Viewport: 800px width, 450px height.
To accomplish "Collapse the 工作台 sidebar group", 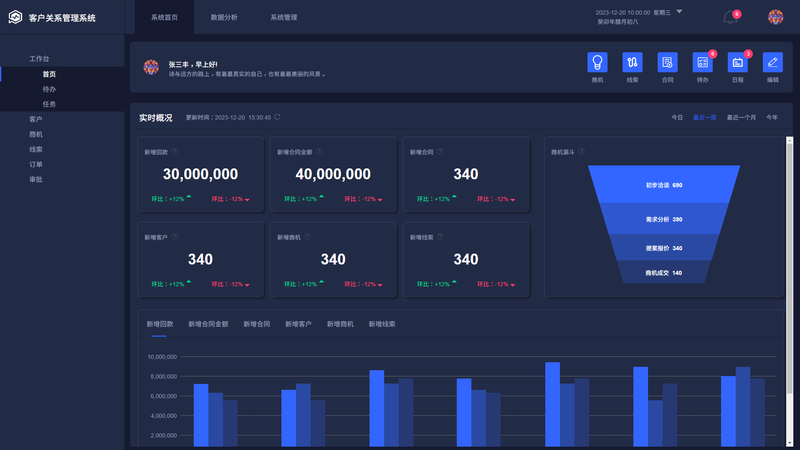I will [39, 59].
